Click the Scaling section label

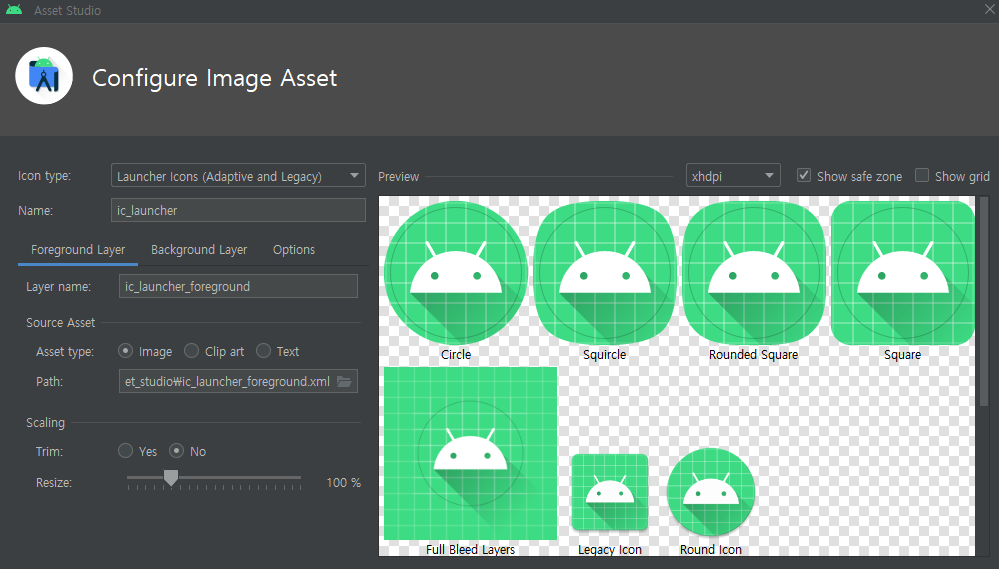click(45, 422)
